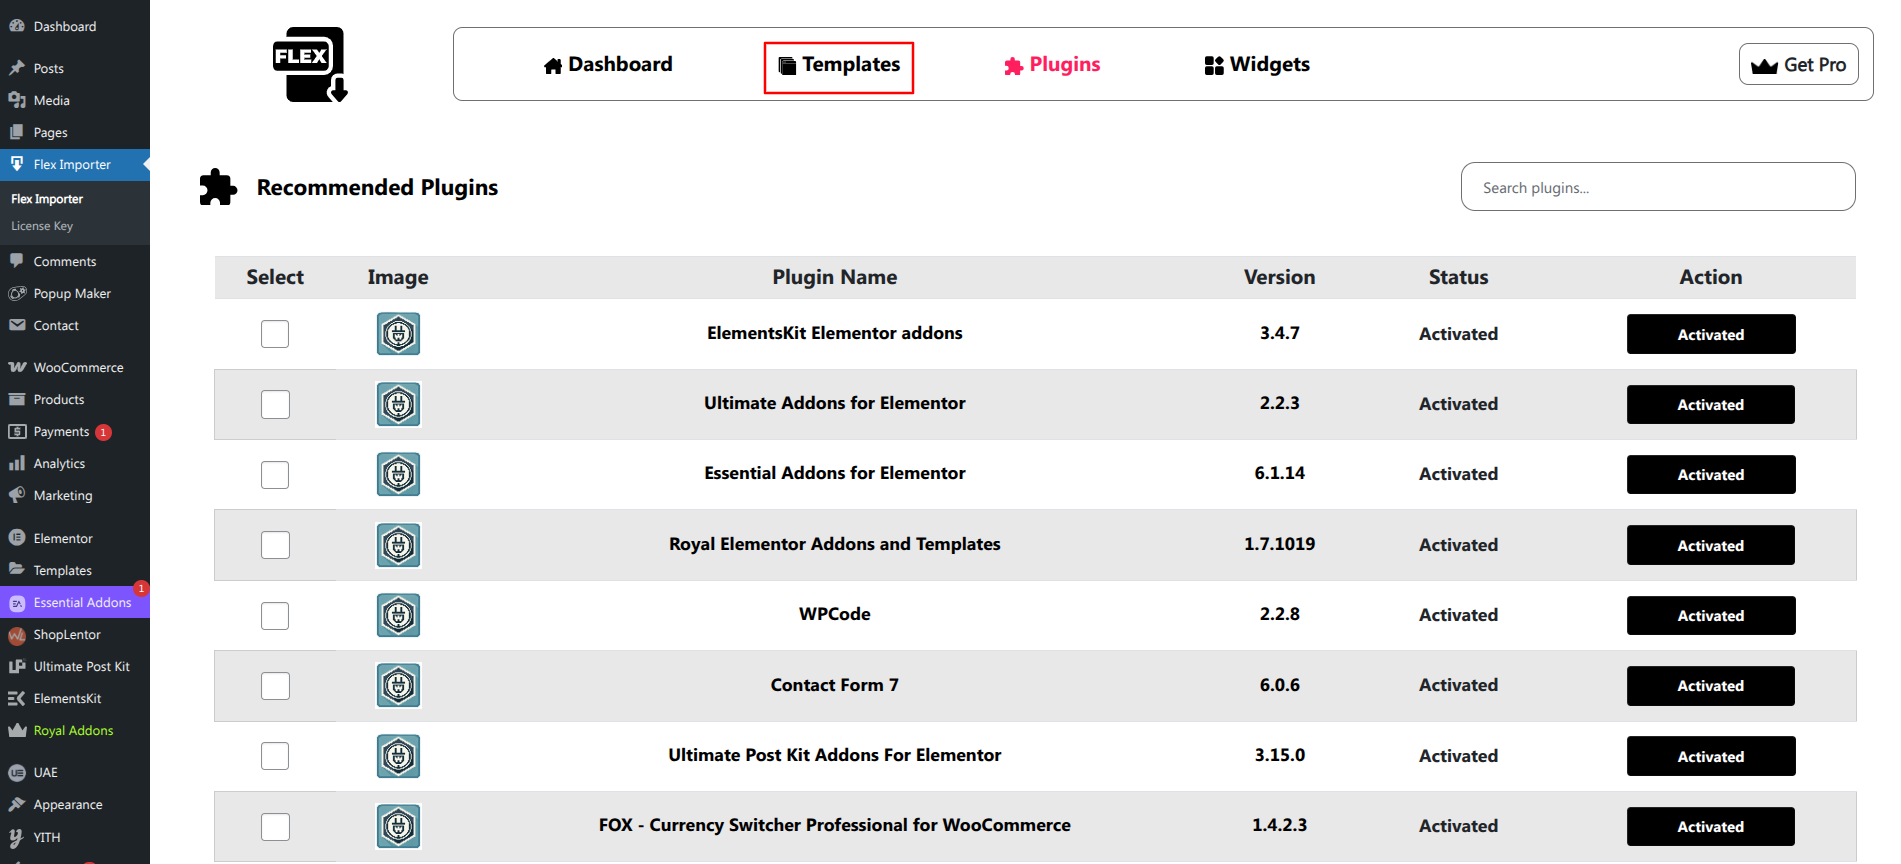Open the Templates tab in Flex header
1901x864 pixels.
point(839,67)
